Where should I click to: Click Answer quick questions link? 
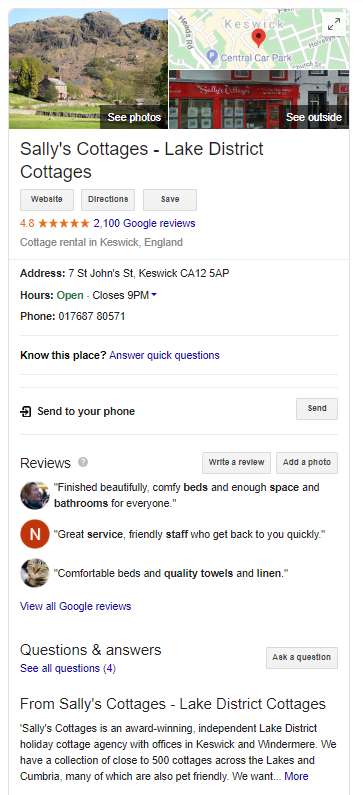click(164, 355)
